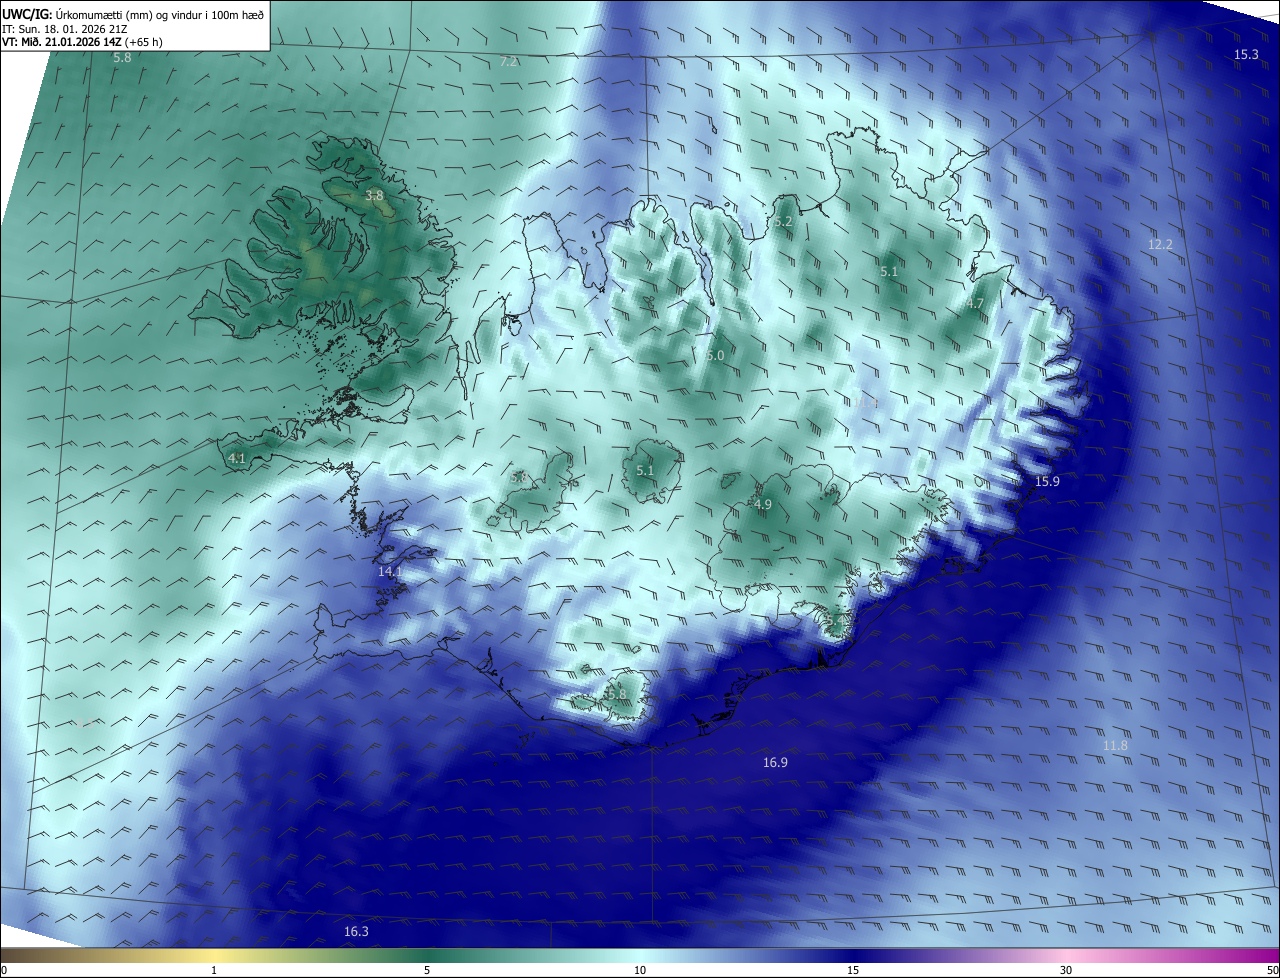Select the 3.8 value over the Westfjords
The image size is (1280, 978).
point(374,196)
